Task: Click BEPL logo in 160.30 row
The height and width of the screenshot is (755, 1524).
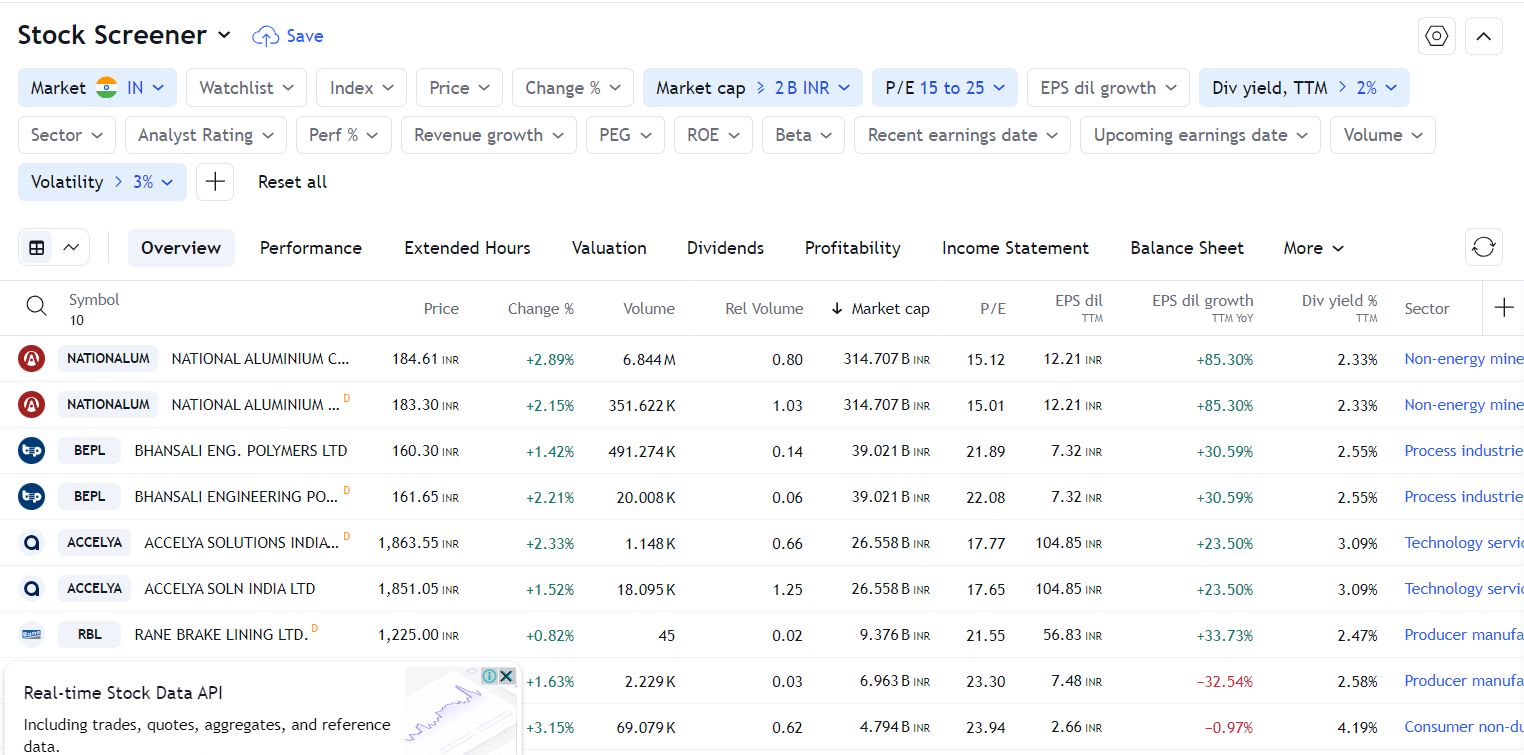Action: (x=32, y=451)
